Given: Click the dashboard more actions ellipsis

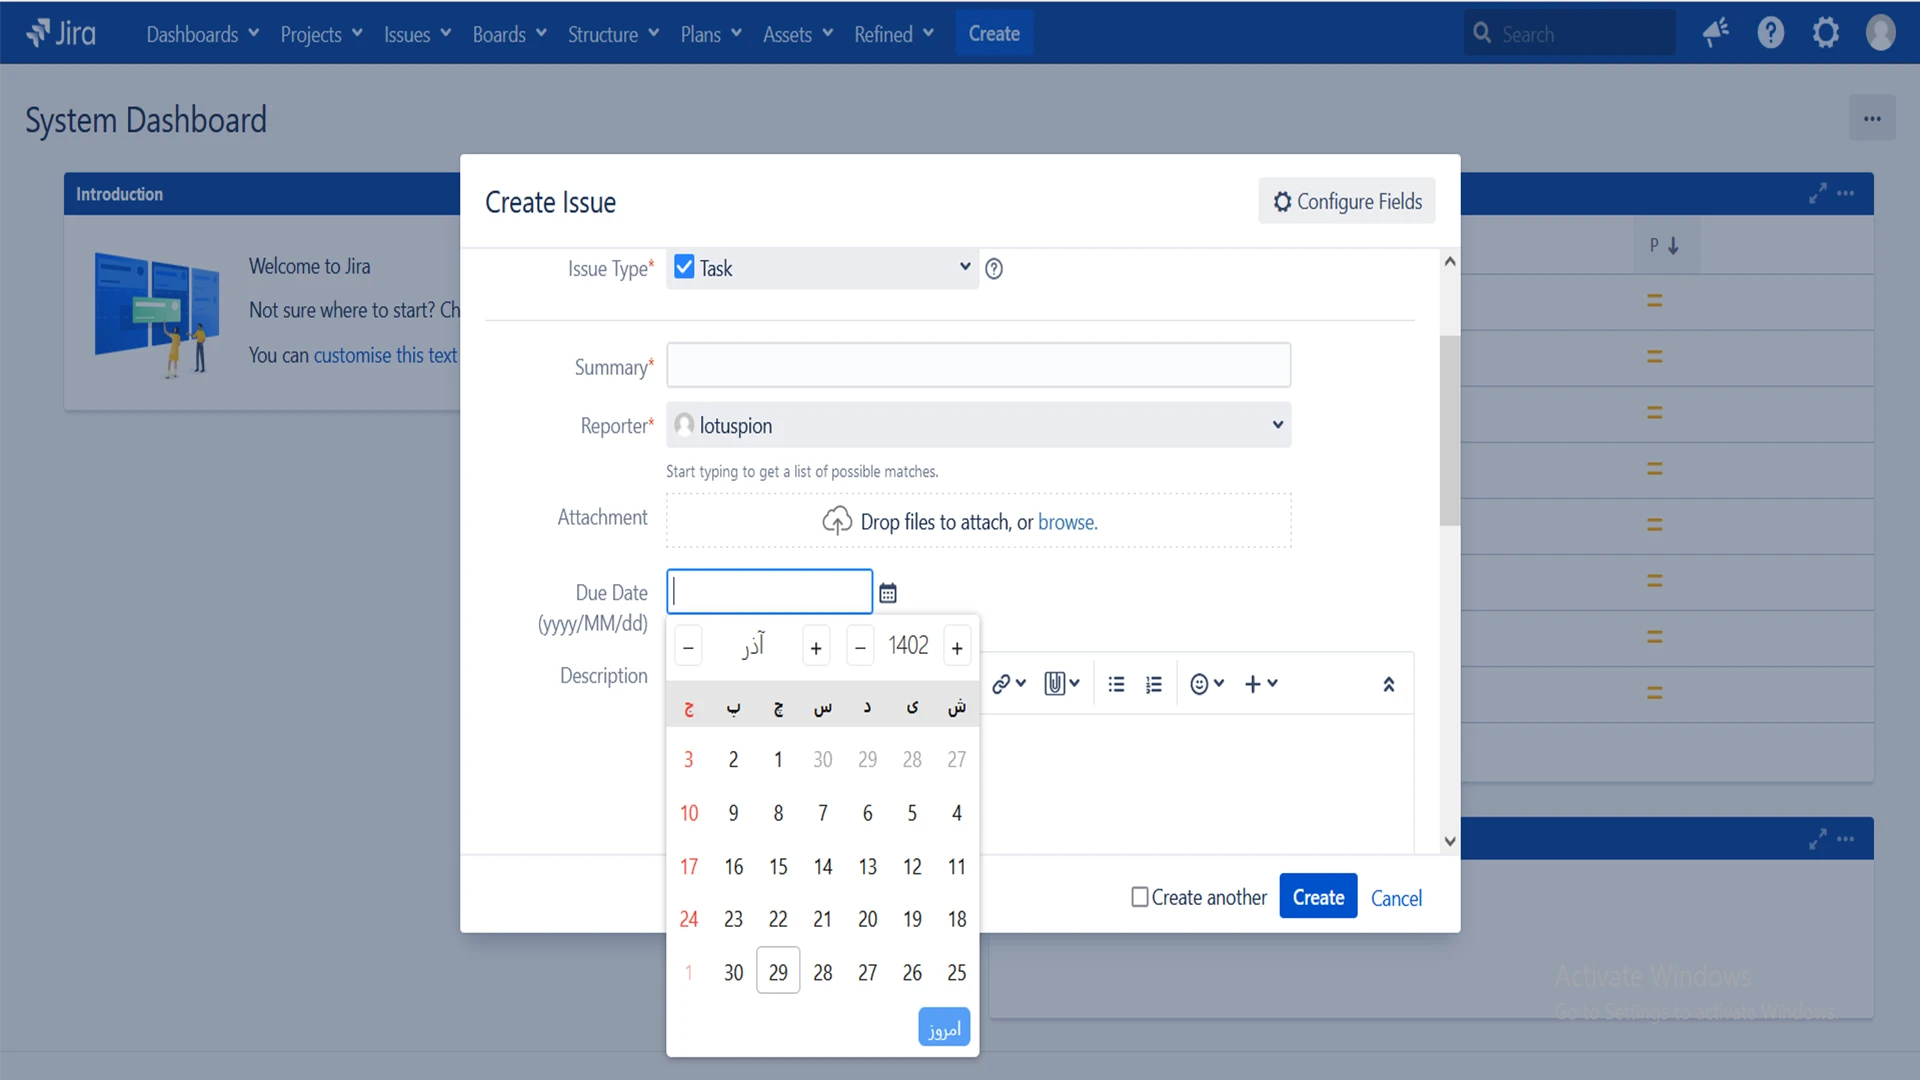Looking at the screenshot, I should coord(1872,118).
